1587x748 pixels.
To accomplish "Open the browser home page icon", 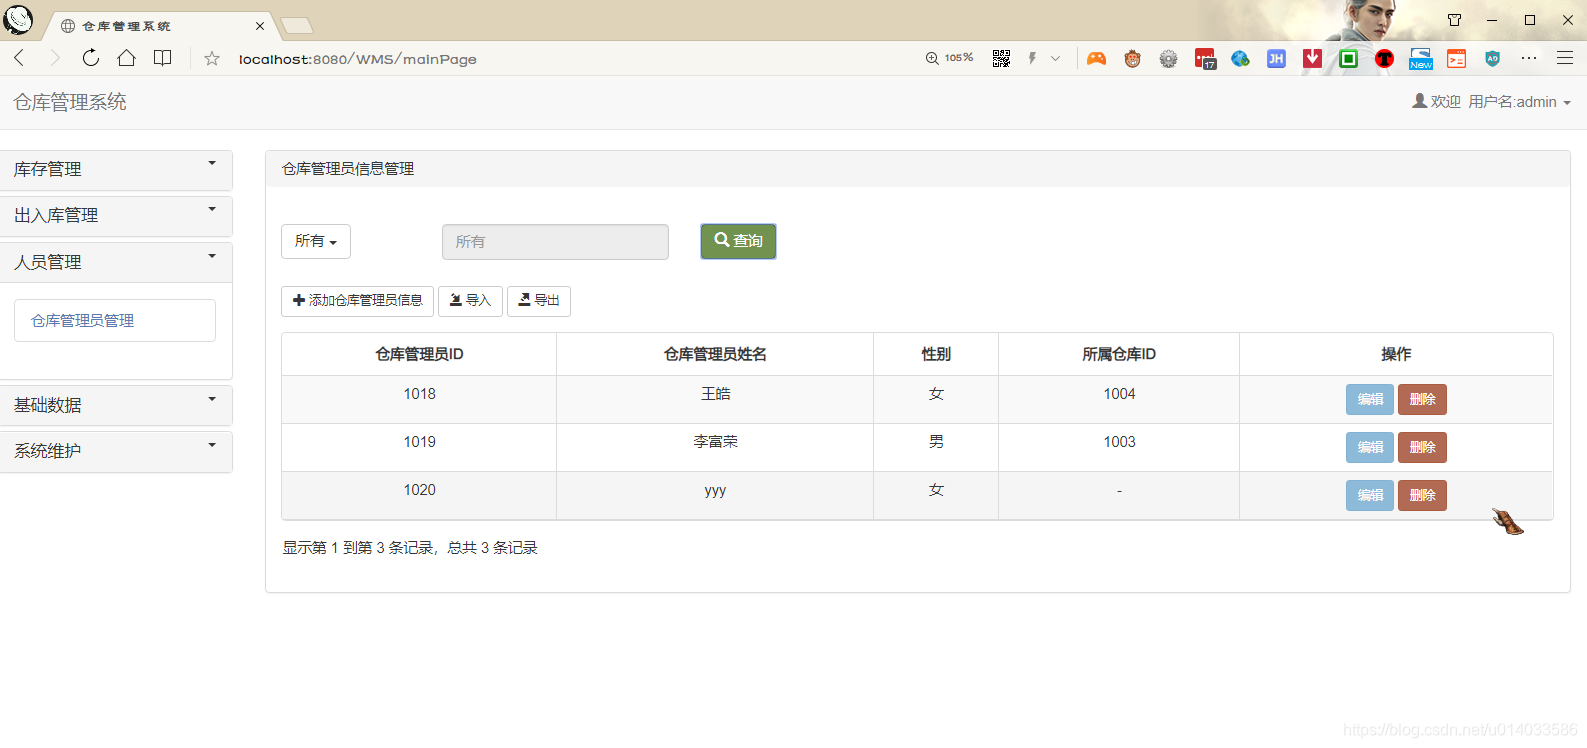I will pos(127,58).
